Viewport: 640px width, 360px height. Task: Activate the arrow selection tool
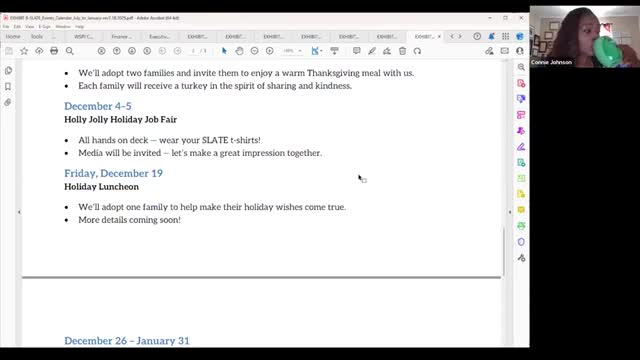(224, 51)
